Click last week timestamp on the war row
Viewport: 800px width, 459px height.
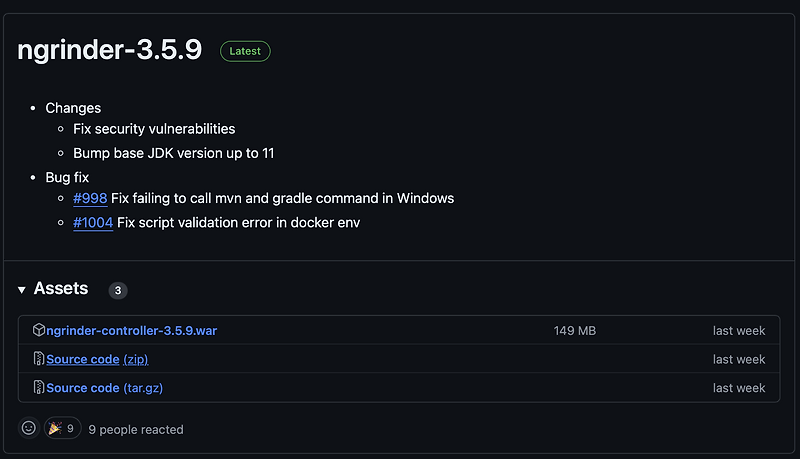[x=739, y=330]
